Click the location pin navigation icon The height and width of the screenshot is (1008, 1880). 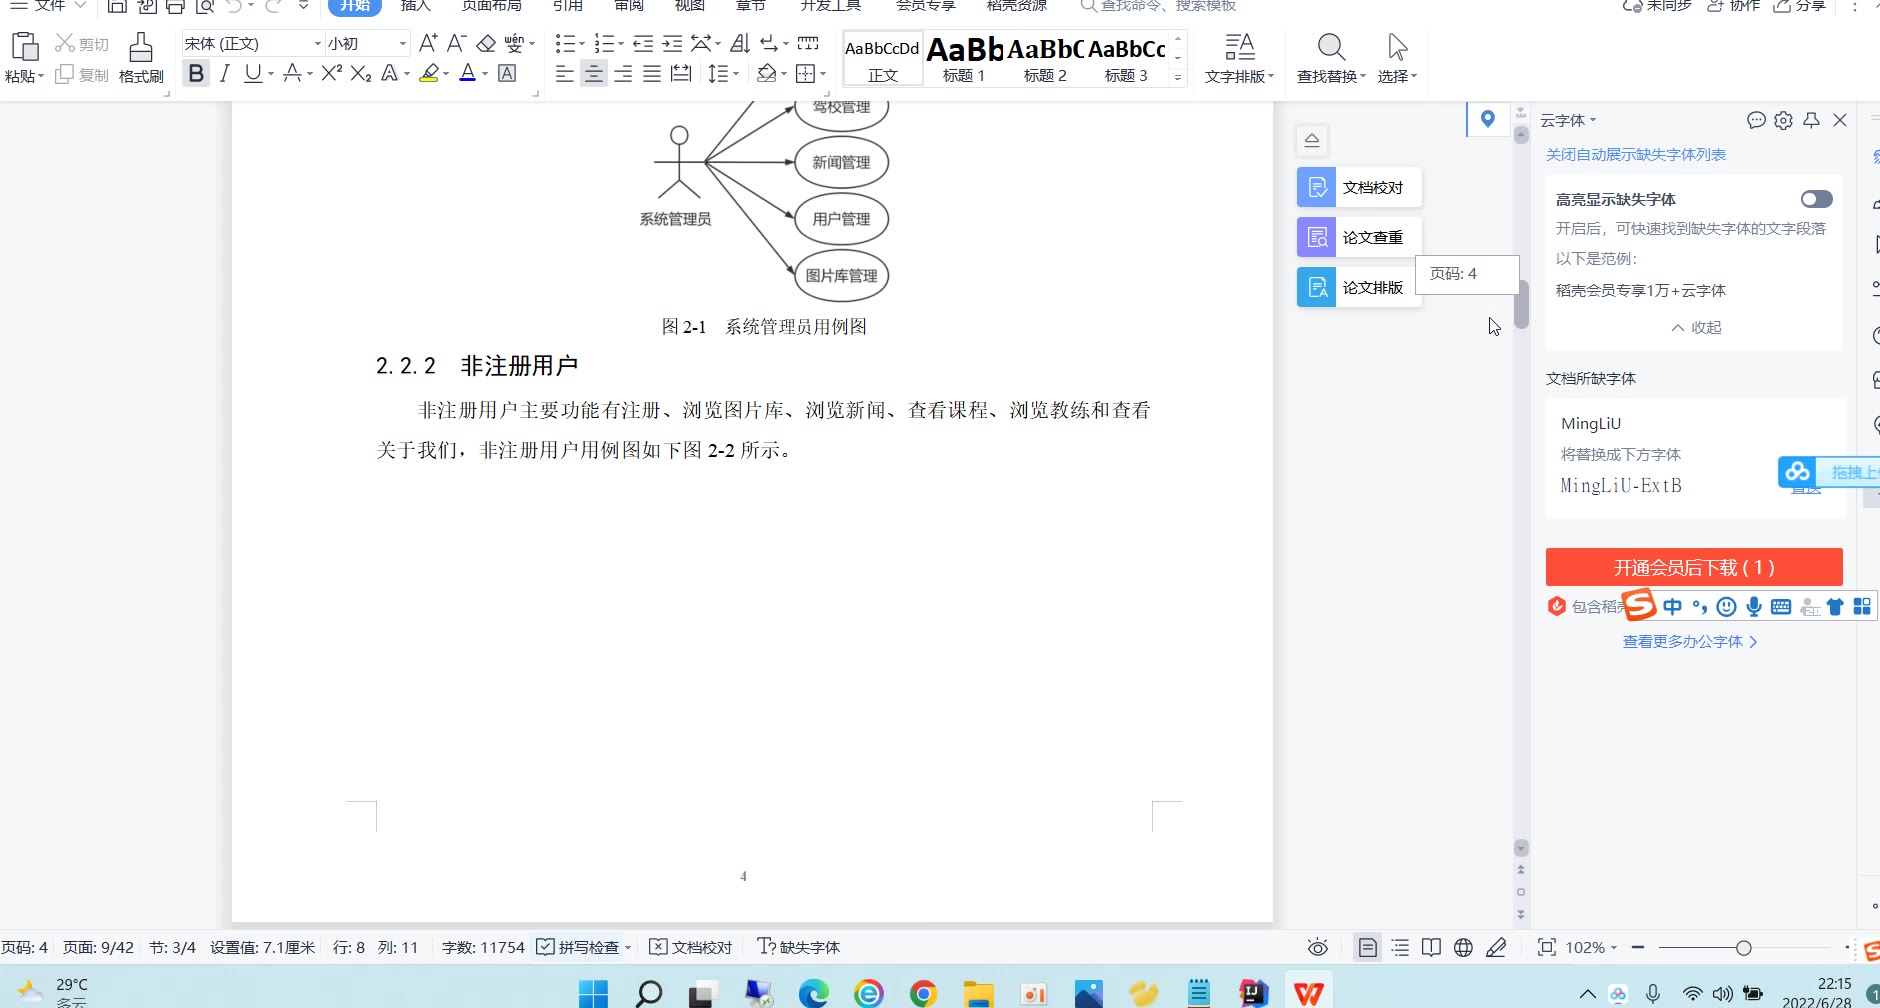tap(1488, 119)
